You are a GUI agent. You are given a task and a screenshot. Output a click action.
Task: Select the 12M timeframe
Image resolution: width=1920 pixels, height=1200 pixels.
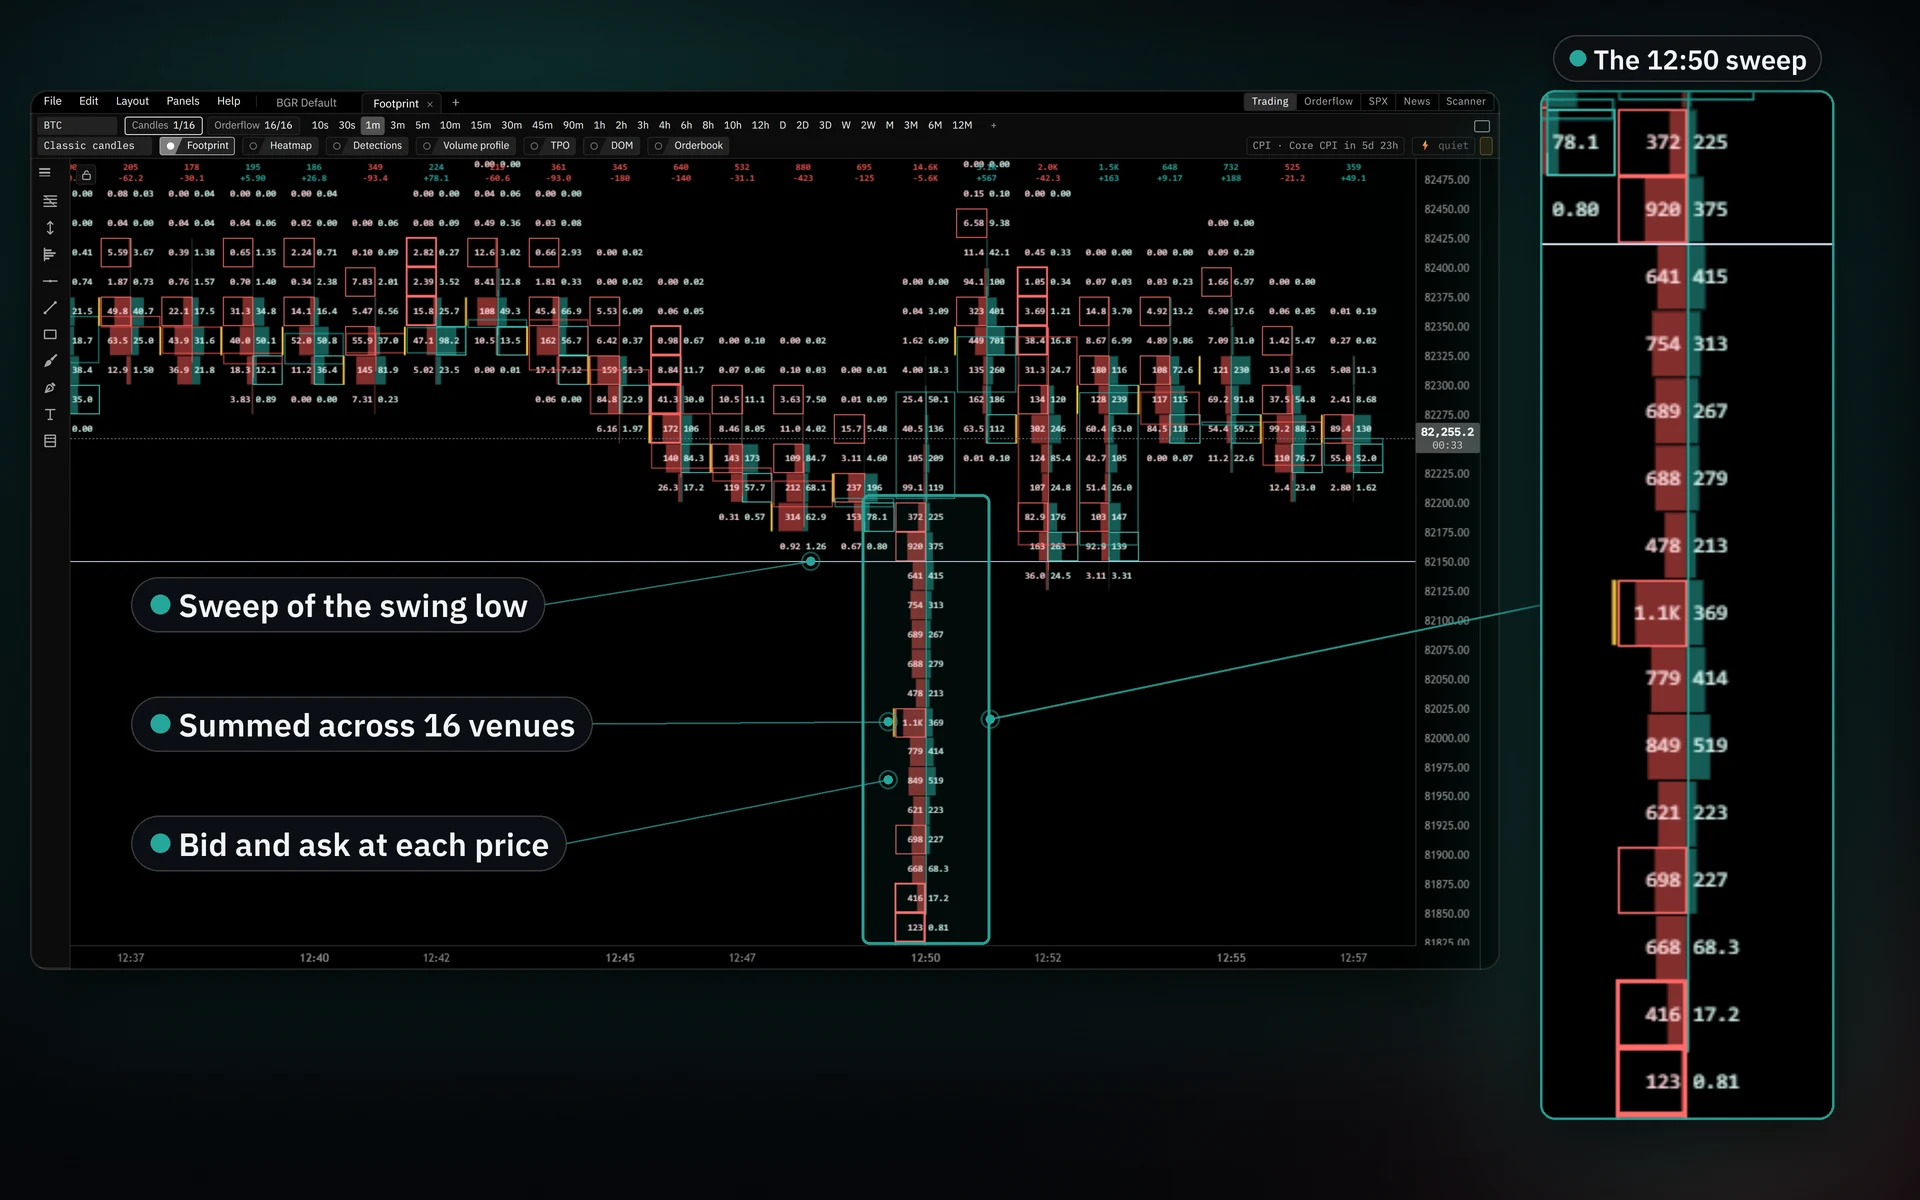(962, 126)
